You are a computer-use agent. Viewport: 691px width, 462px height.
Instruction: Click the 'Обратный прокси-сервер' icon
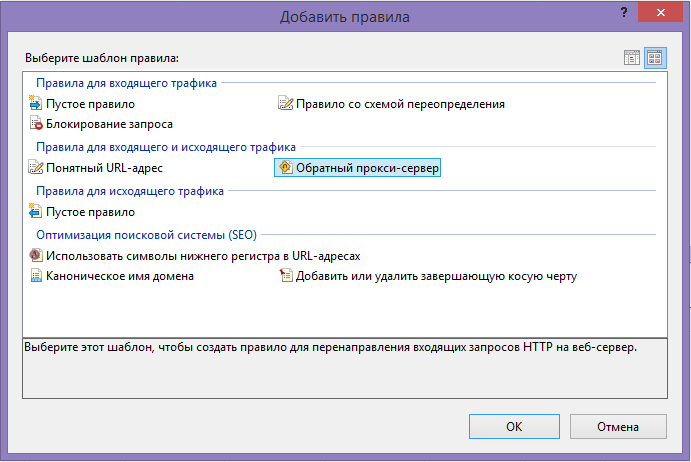pyautogui.click(x=285, y=168)
